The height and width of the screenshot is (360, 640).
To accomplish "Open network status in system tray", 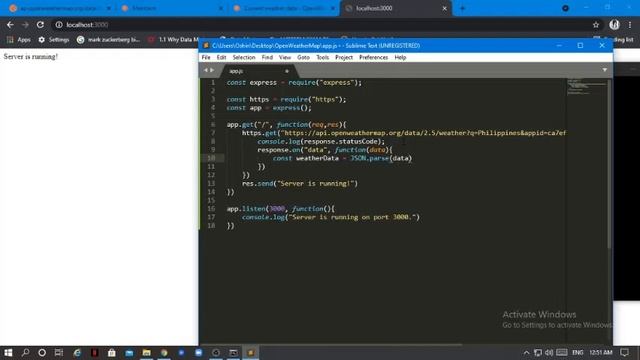I will pyautogui.click(x=538, y=353).
